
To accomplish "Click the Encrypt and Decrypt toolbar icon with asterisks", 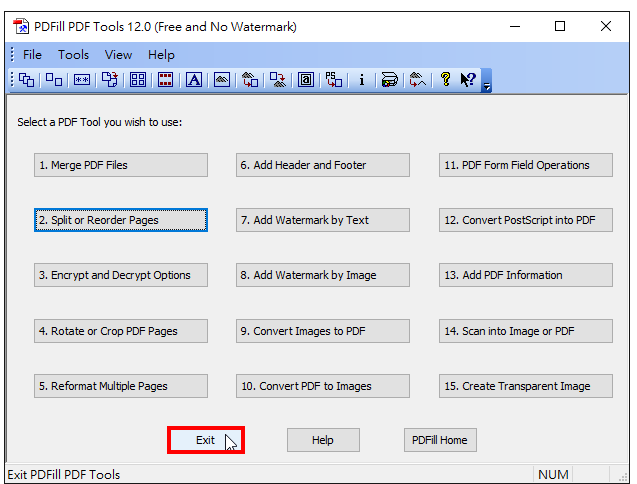I will point(82,80).
